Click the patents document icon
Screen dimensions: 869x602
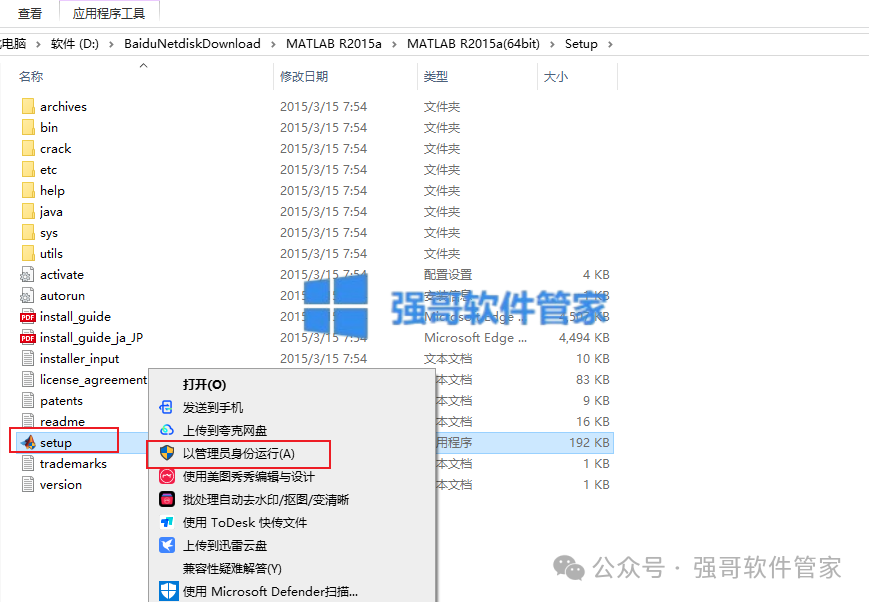coord(28,401)
